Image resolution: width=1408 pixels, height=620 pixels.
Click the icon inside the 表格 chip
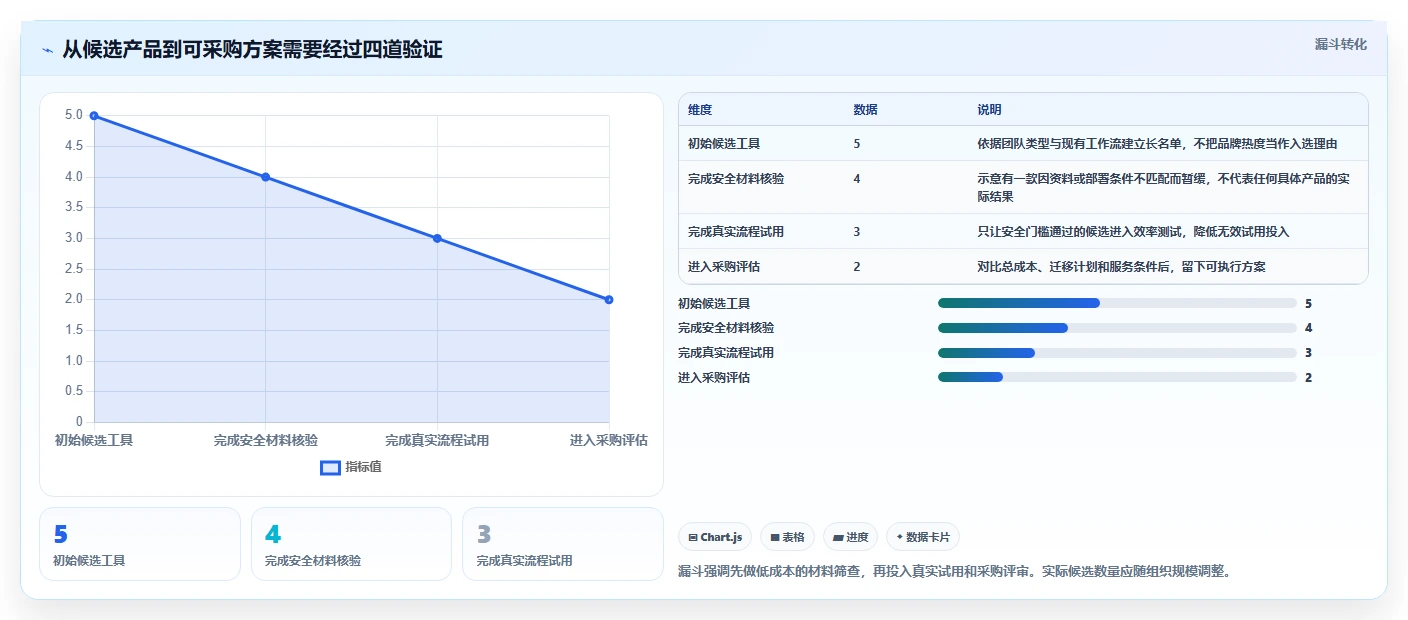774,538
